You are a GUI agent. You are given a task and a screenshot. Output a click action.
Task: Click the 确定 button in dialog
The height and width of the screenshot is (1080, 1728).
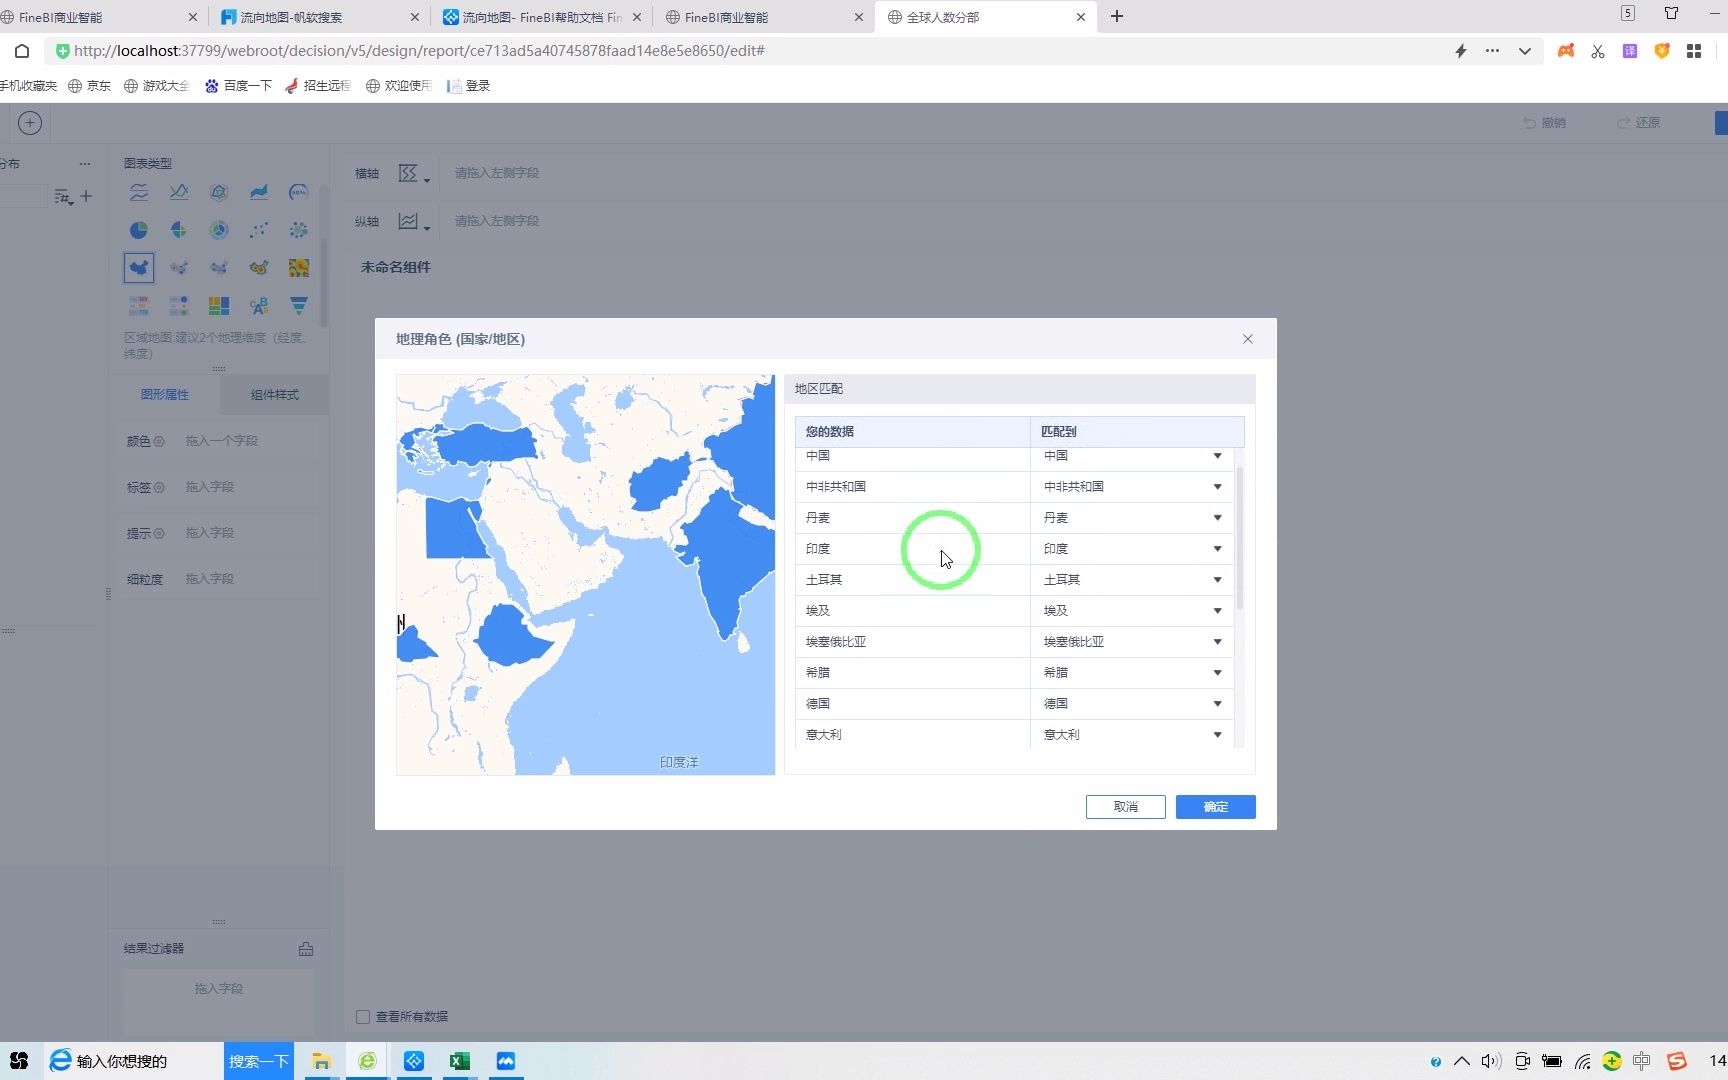pos(1215,807)
